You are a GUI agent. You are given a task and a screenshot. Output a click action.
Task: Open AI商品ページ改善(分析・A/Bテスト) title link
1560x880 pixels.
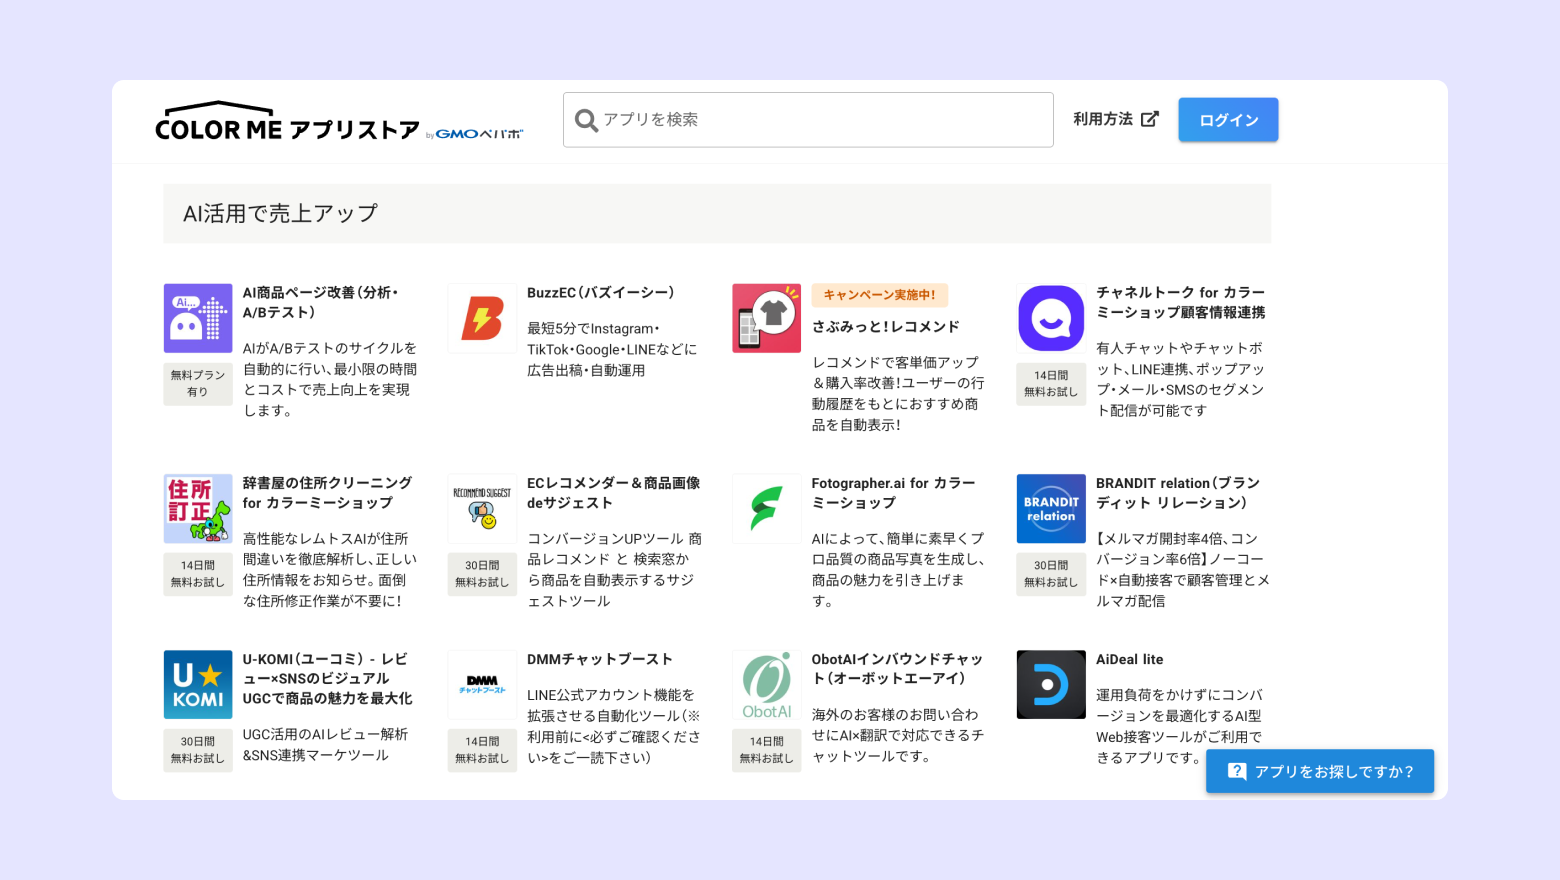tap(321, 302)
